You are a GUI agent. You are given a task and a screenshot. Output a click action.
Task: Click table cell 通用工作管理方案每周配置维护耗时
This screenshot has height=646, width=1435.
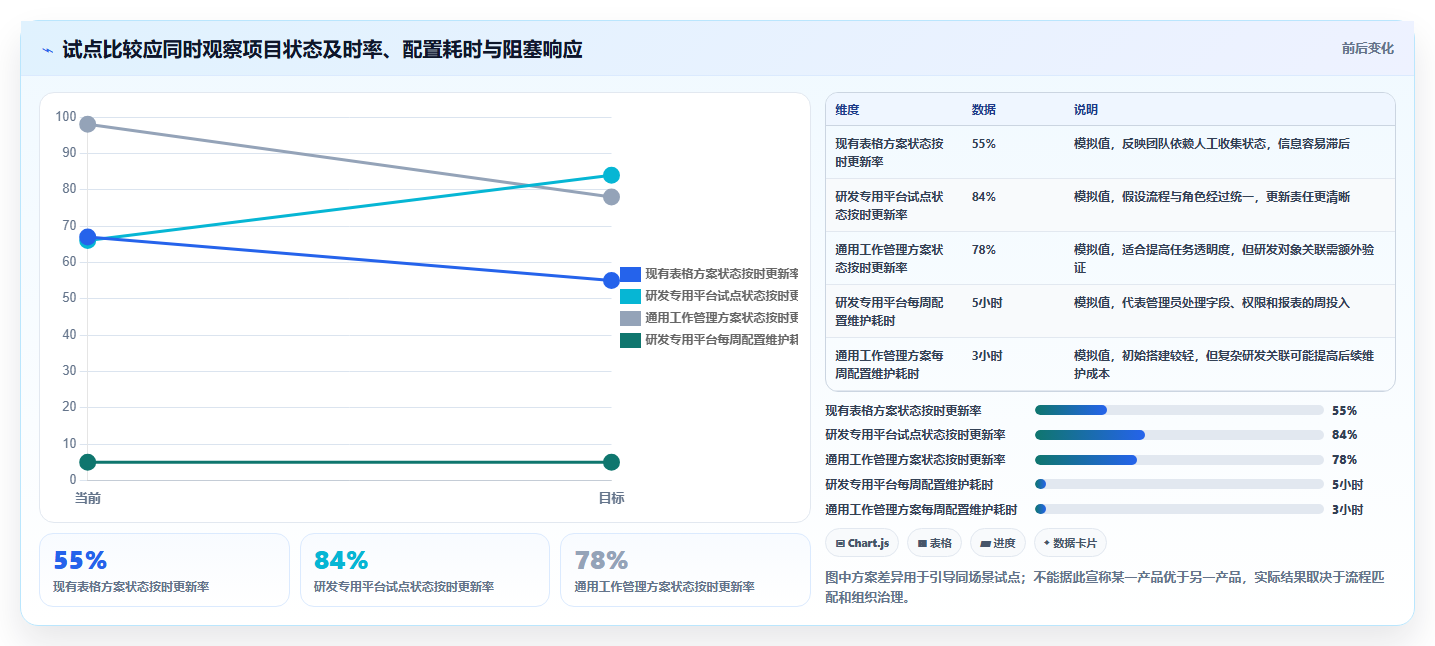pos(889,364)
